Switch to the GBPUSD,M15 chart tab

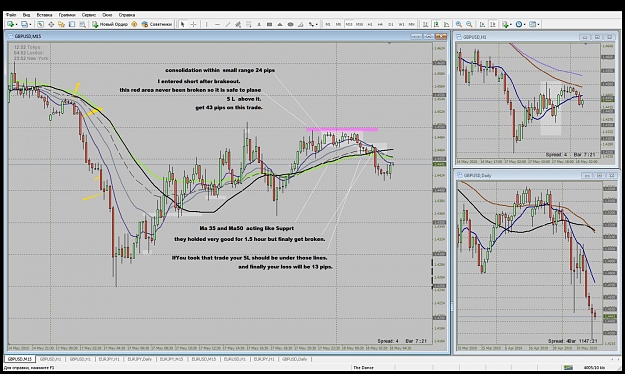[20, 359]
